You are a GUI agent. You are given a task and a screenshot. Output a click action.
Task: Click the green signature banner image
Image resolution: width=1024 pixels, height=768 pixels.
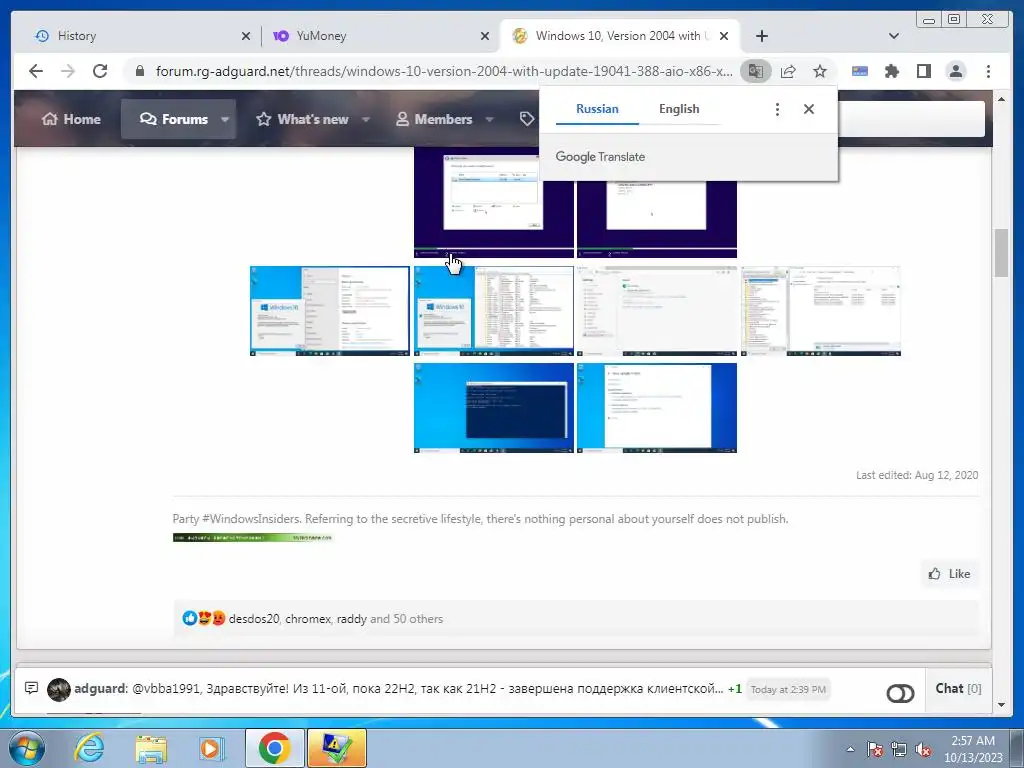(253, 537)
